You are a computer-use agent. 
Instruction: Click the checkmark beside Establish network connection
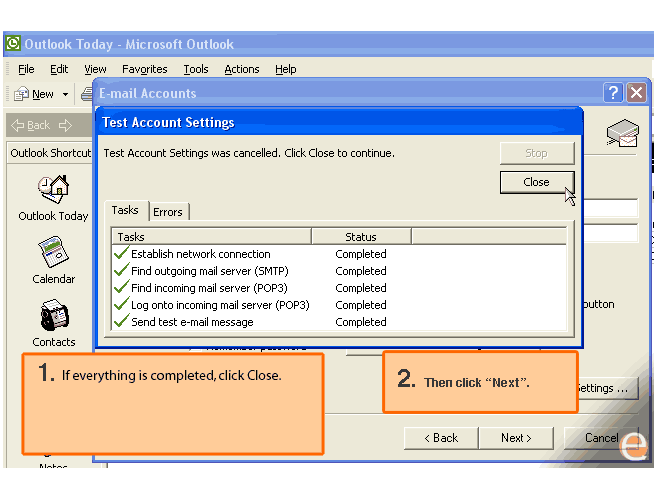[121, 253]
